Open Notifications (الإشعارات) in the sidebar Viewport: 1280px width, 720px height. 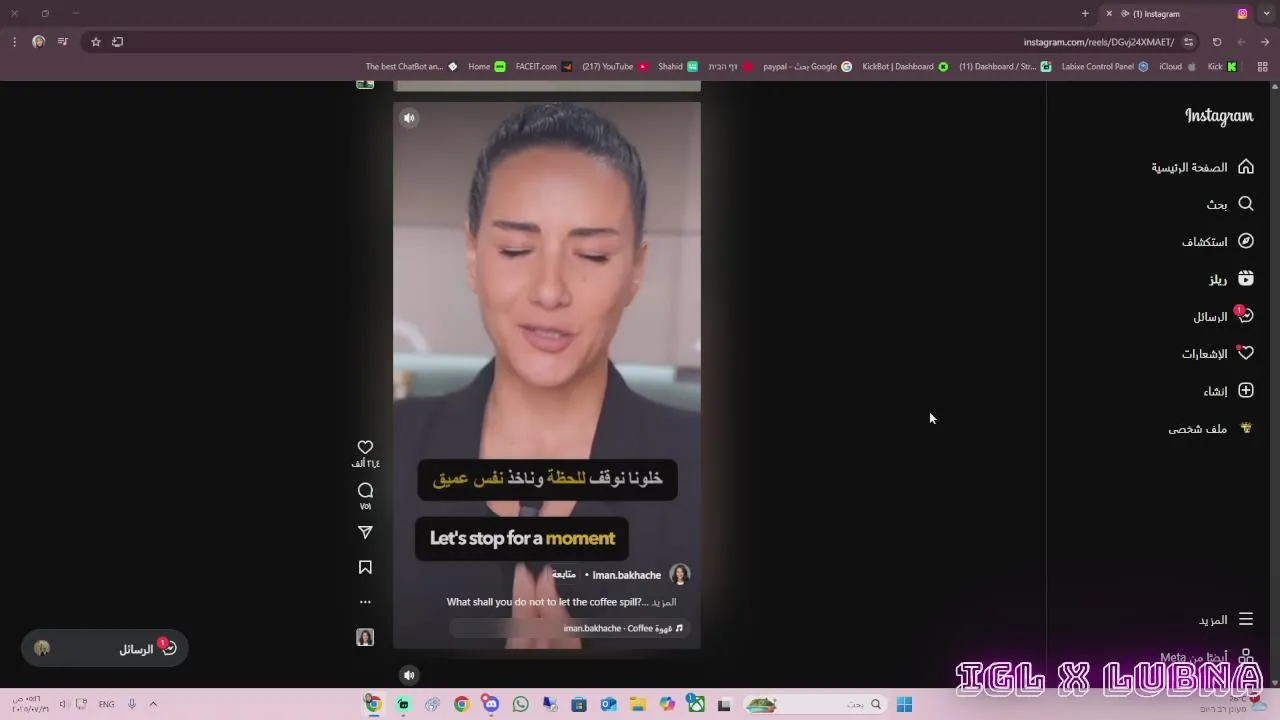pos(1218,353)
